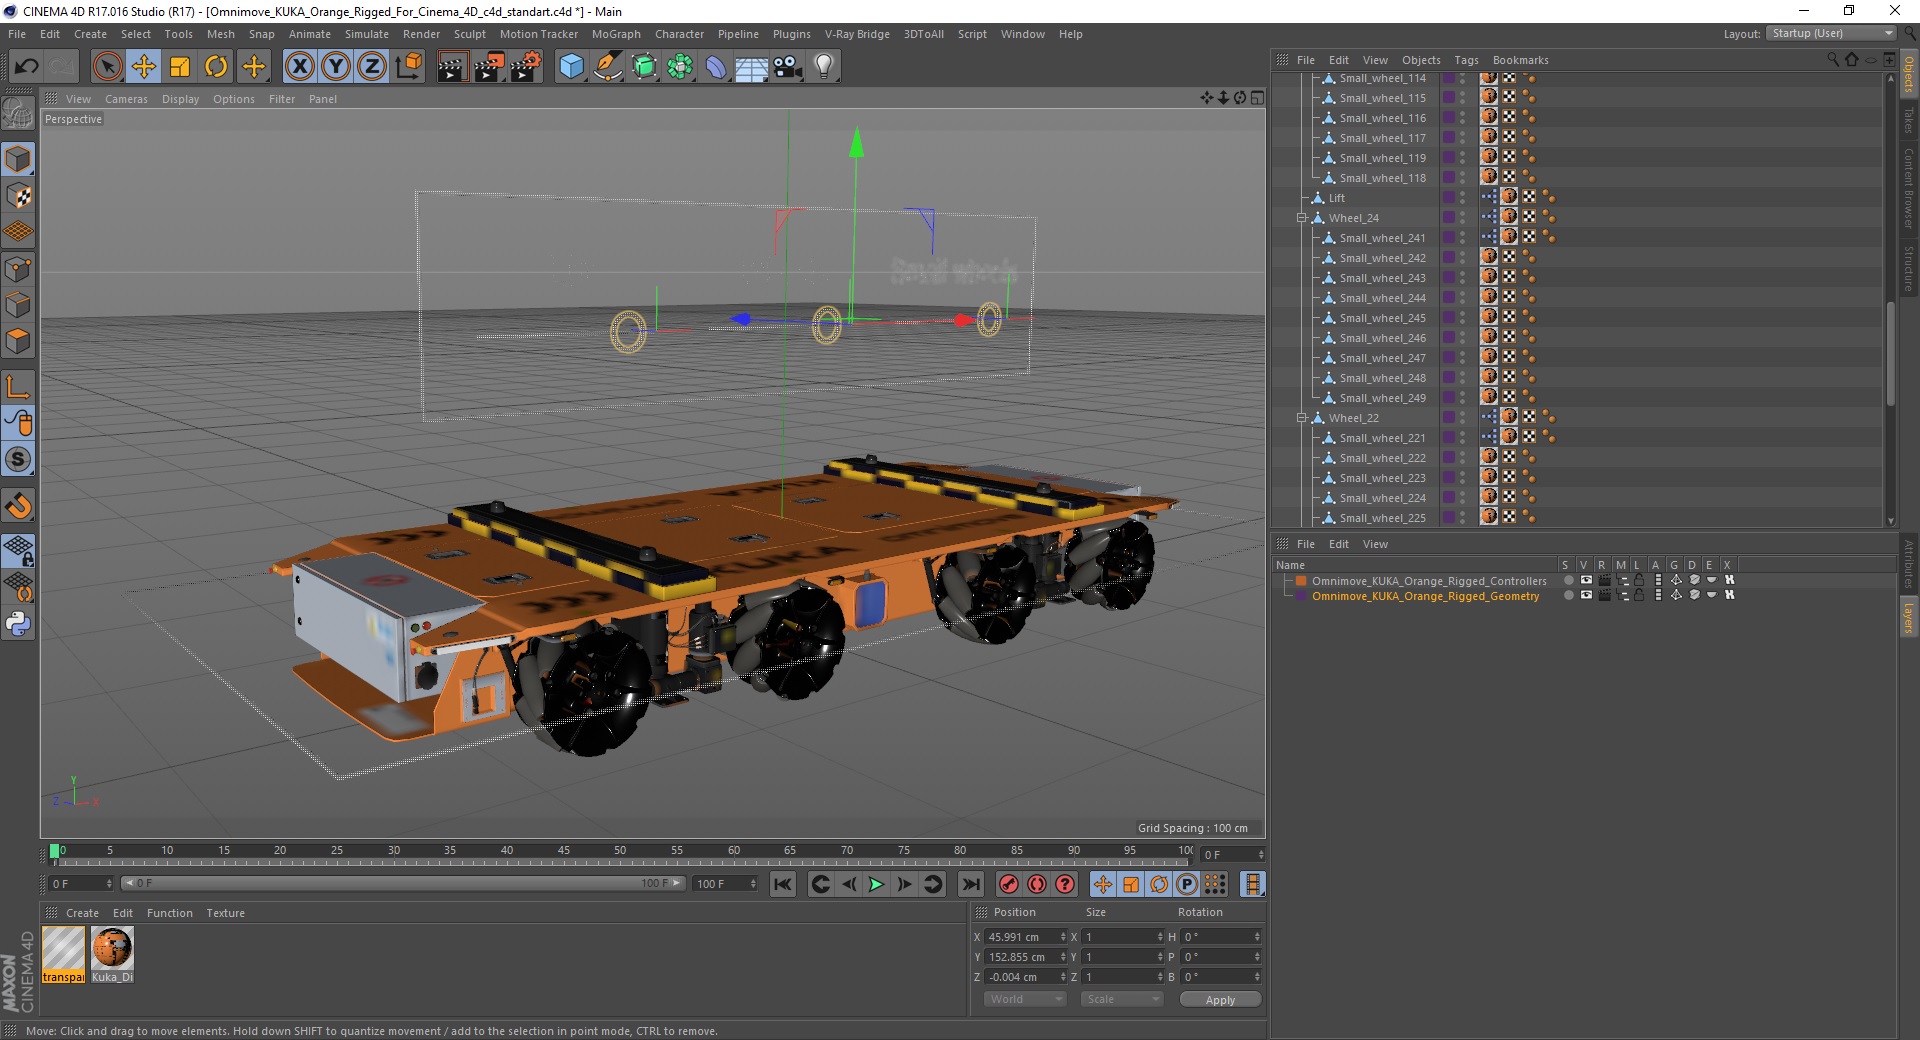Select Small_wheel_245 object
The image size is (1920, 1040).
pyautogui.click(x=1383, y=318)
